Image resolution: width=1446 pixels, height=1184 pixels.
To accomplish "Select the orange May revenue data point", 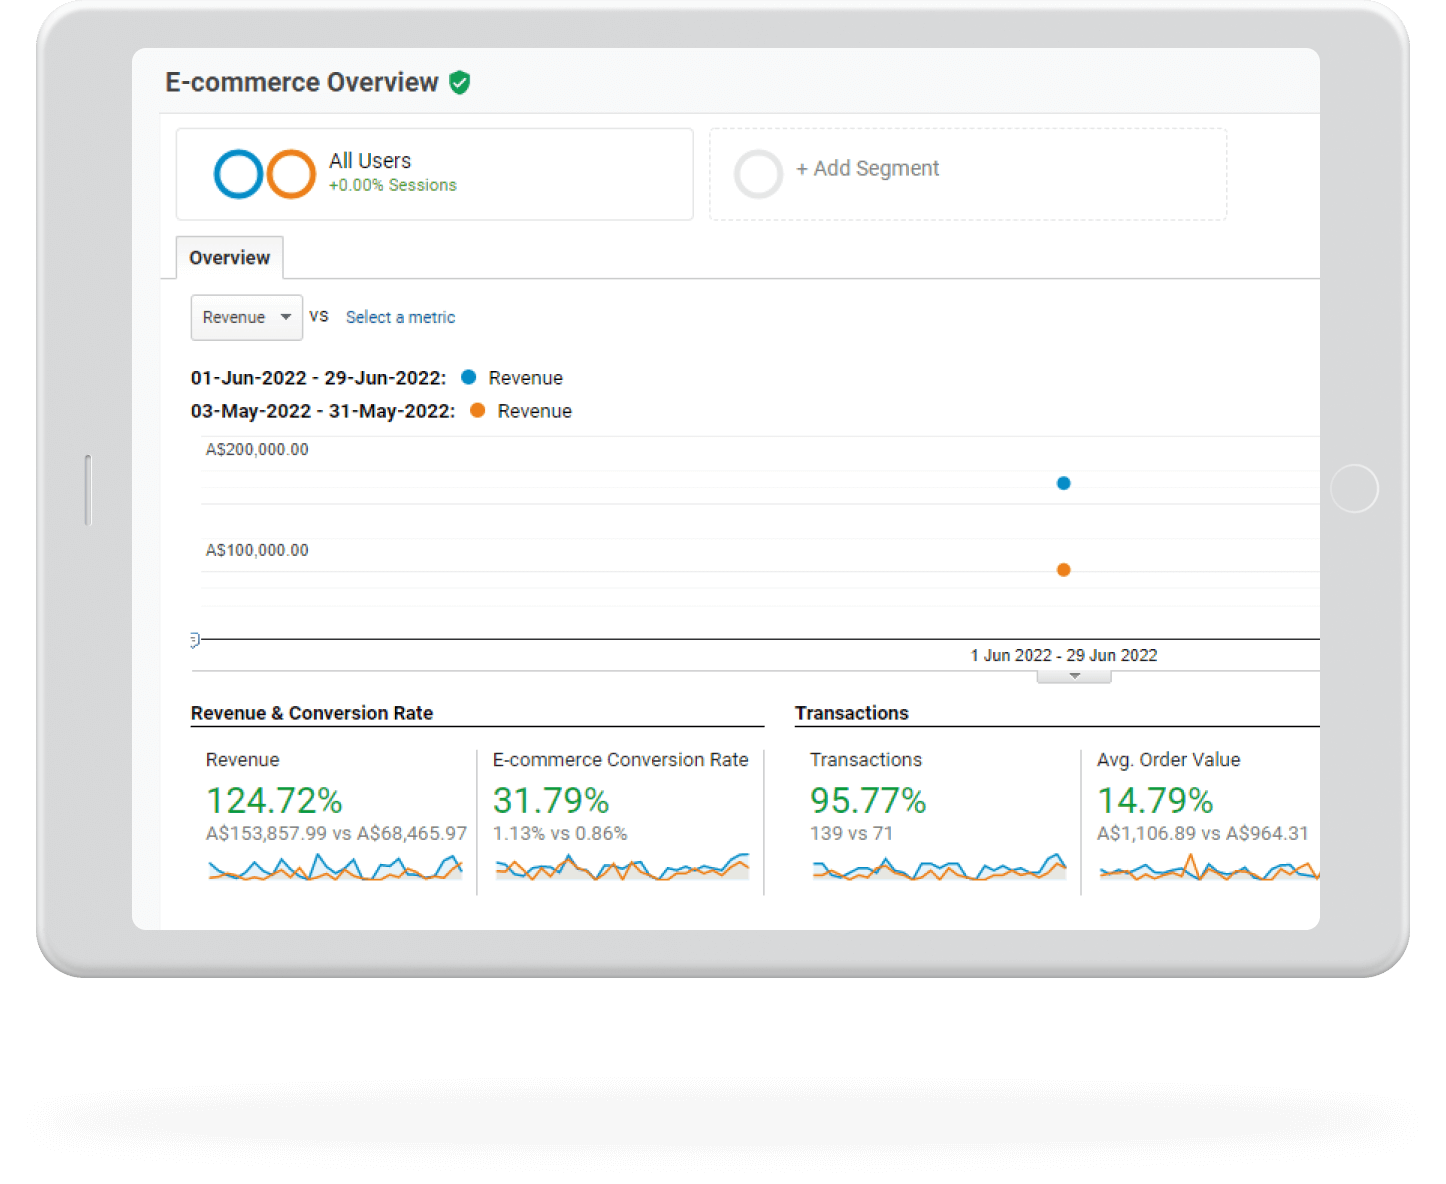I will click(x=1064, y=570).
